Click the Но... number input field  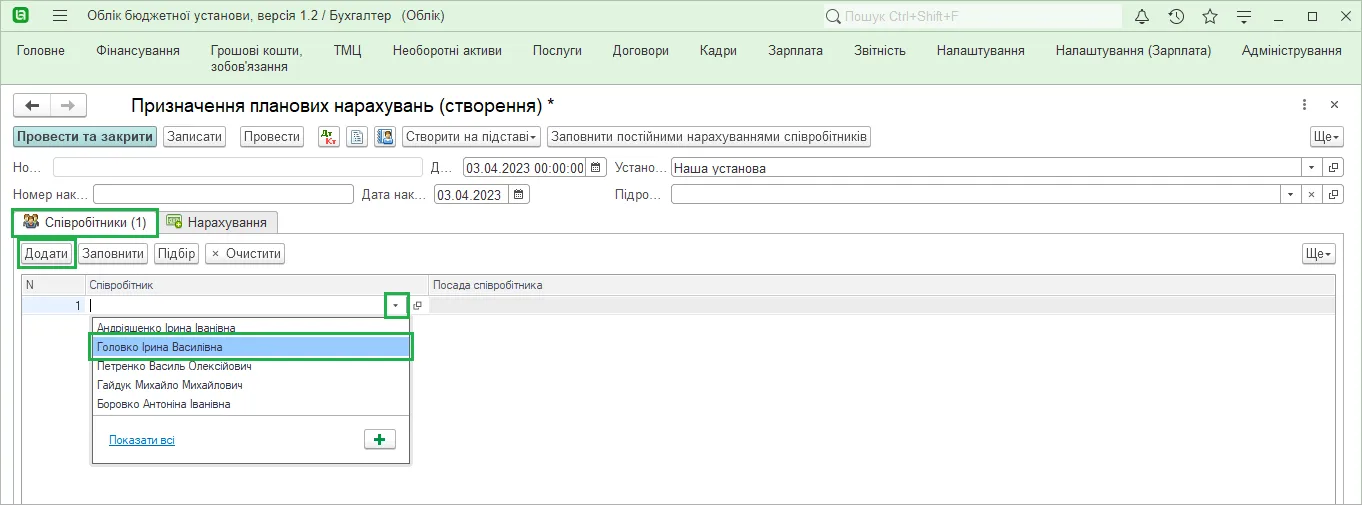click(239, 168)
